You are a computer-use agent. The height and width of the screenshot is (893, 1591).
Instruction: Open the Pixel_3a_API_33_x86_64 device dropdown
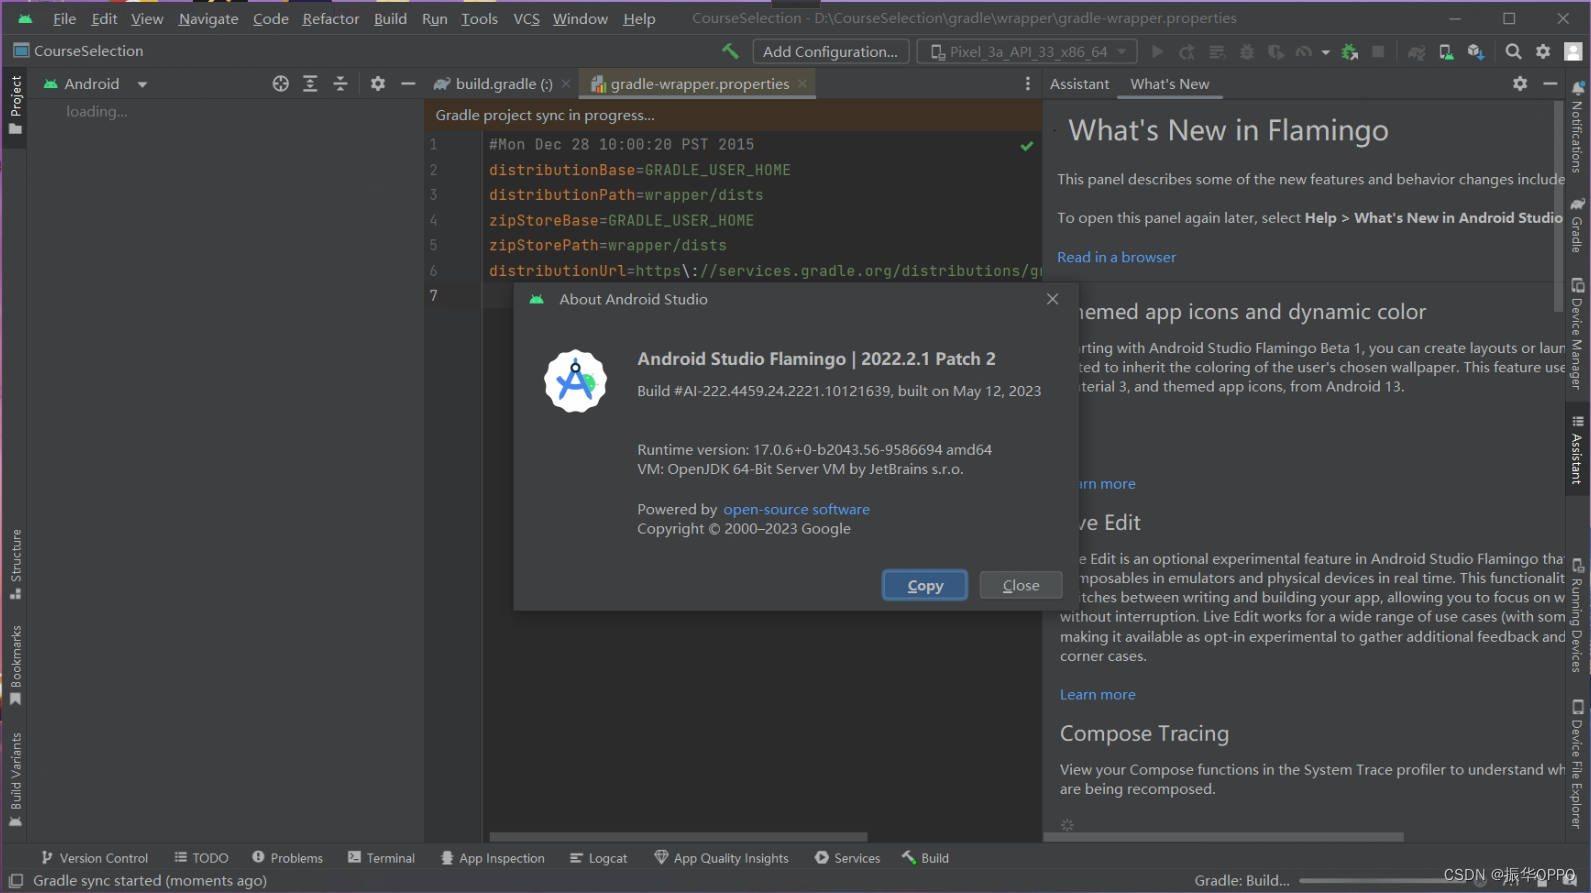pyautogui.click(x=1027, y=52)
